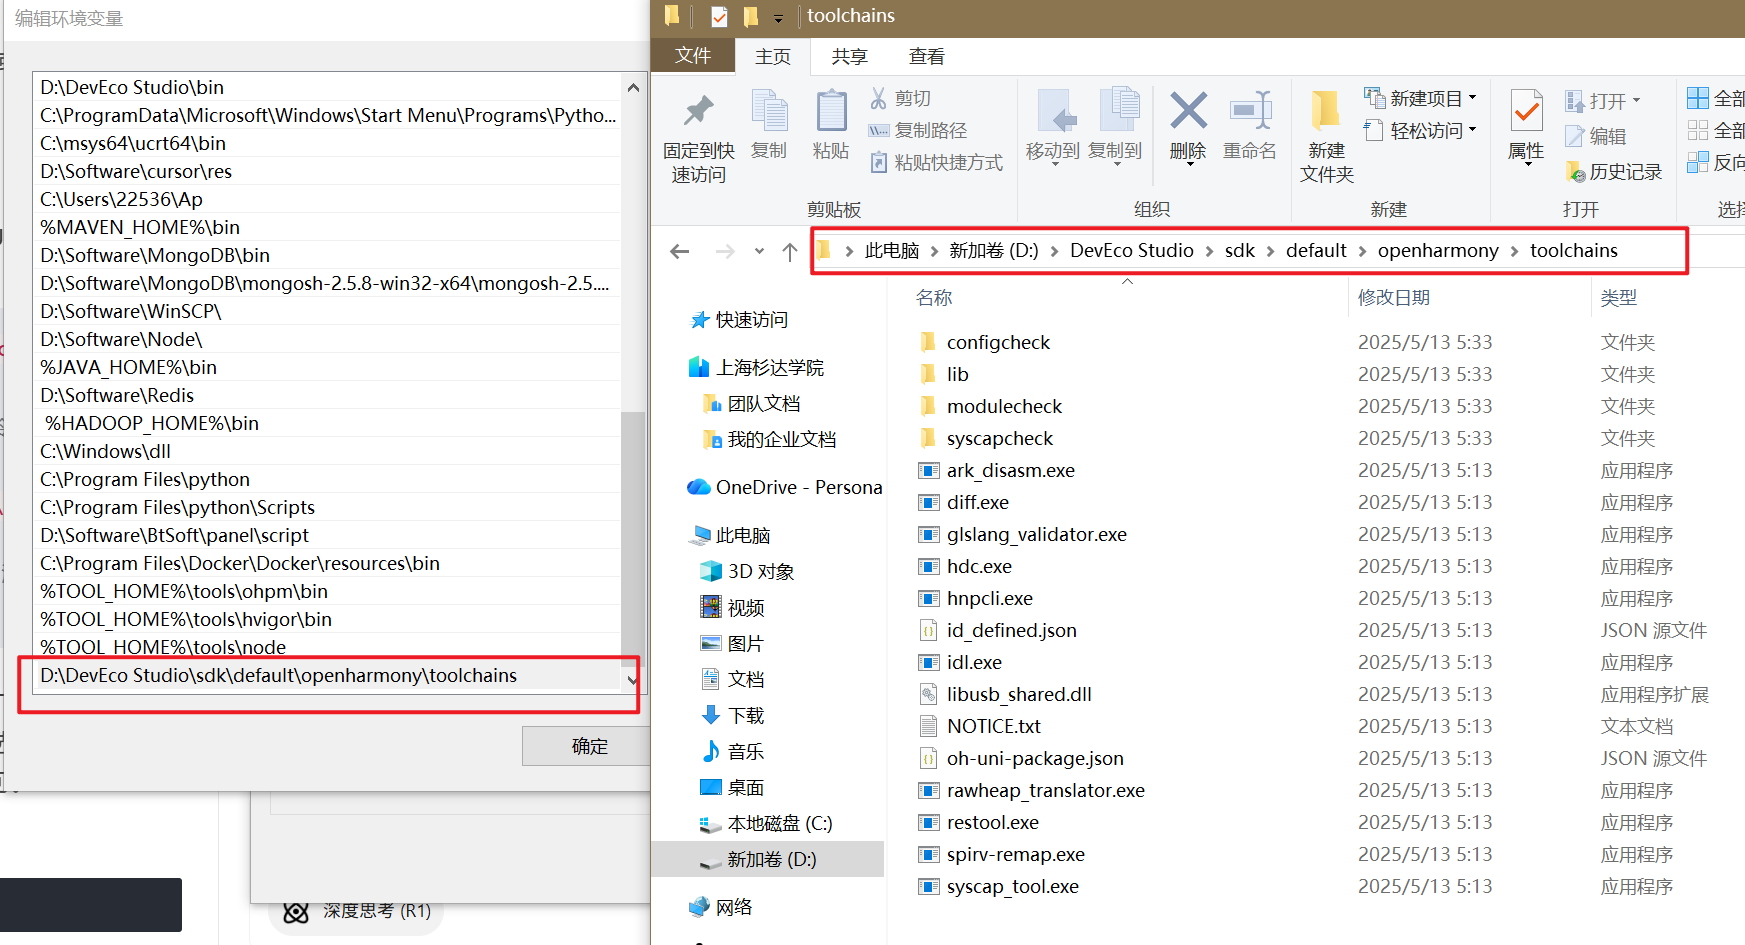
Task: Click the Forward navigation arrow
Action: pos(725,251)
